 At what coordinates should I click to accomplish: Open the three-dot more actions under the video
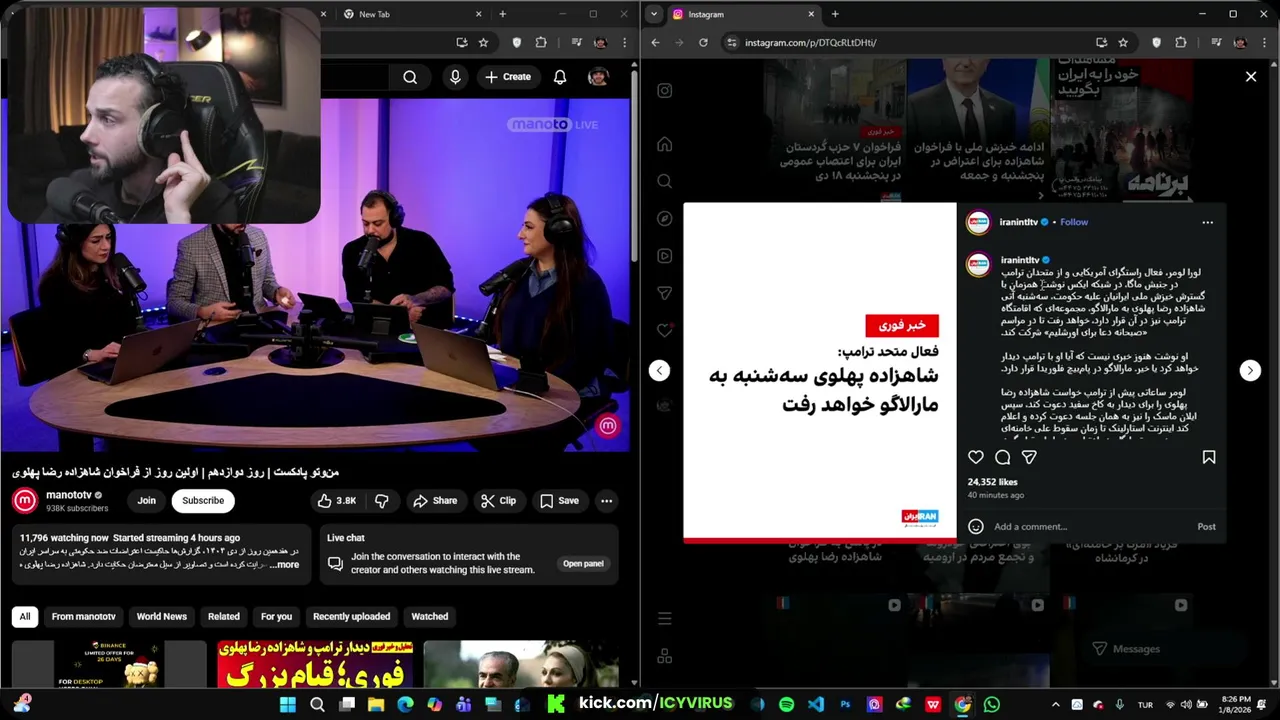(606, 501)
